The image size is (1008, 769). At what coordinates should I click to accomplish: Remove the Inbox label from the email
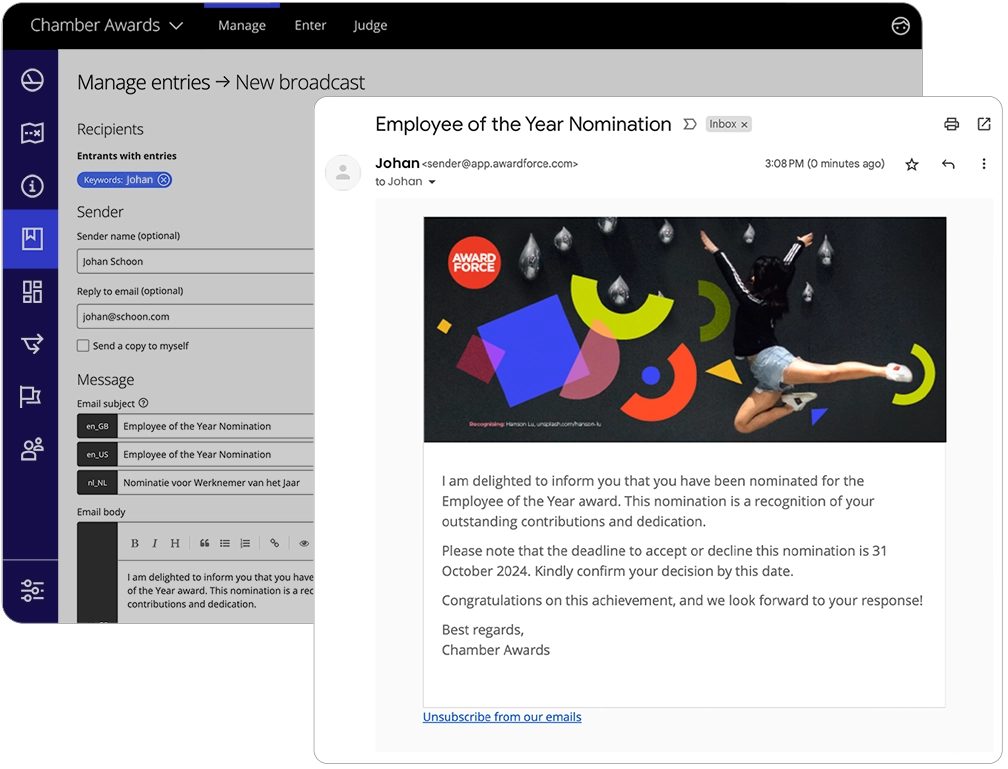click(744, 124)
